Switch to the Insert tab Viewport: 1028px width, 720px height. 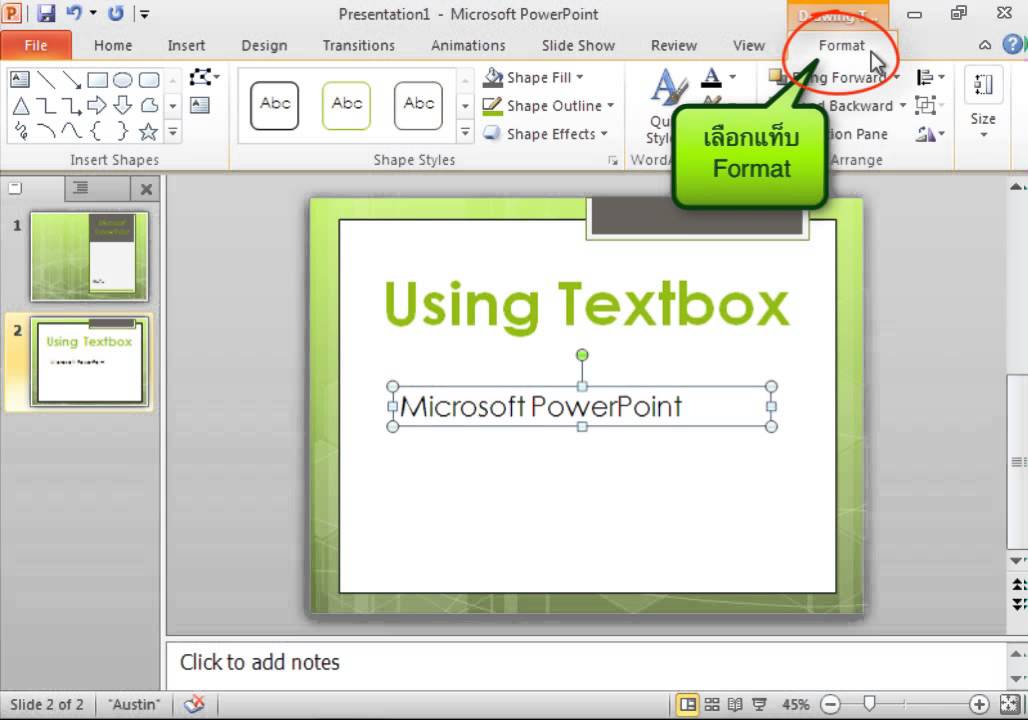pyautogui.click(x=186, y=45)
